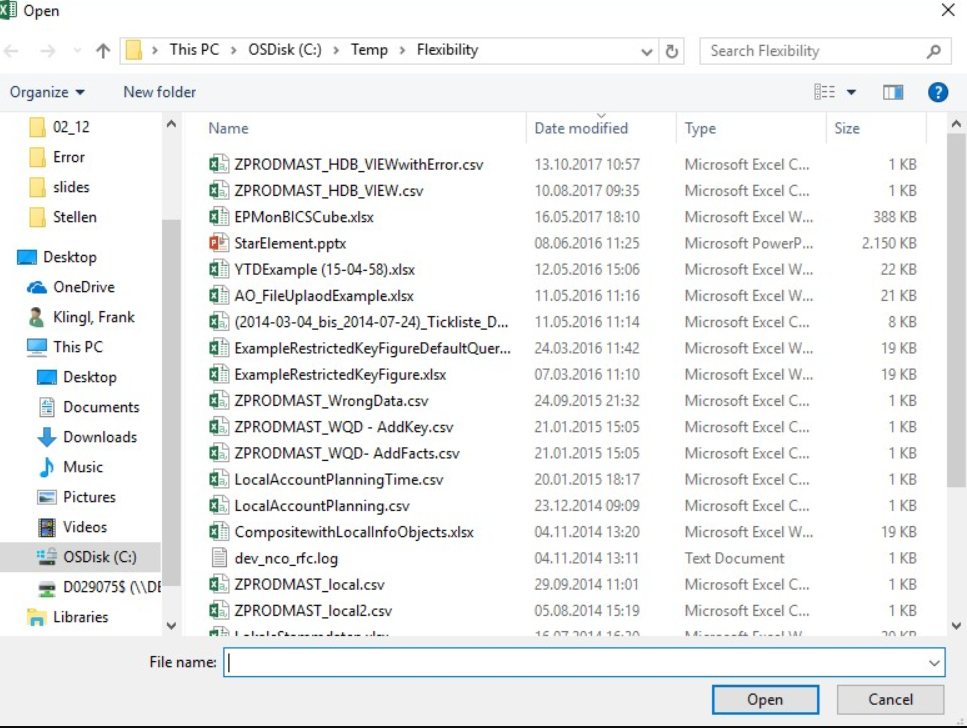Expand the File name dropdown list
The width and height of the screenshot is (967, 728).
point(934,662)
